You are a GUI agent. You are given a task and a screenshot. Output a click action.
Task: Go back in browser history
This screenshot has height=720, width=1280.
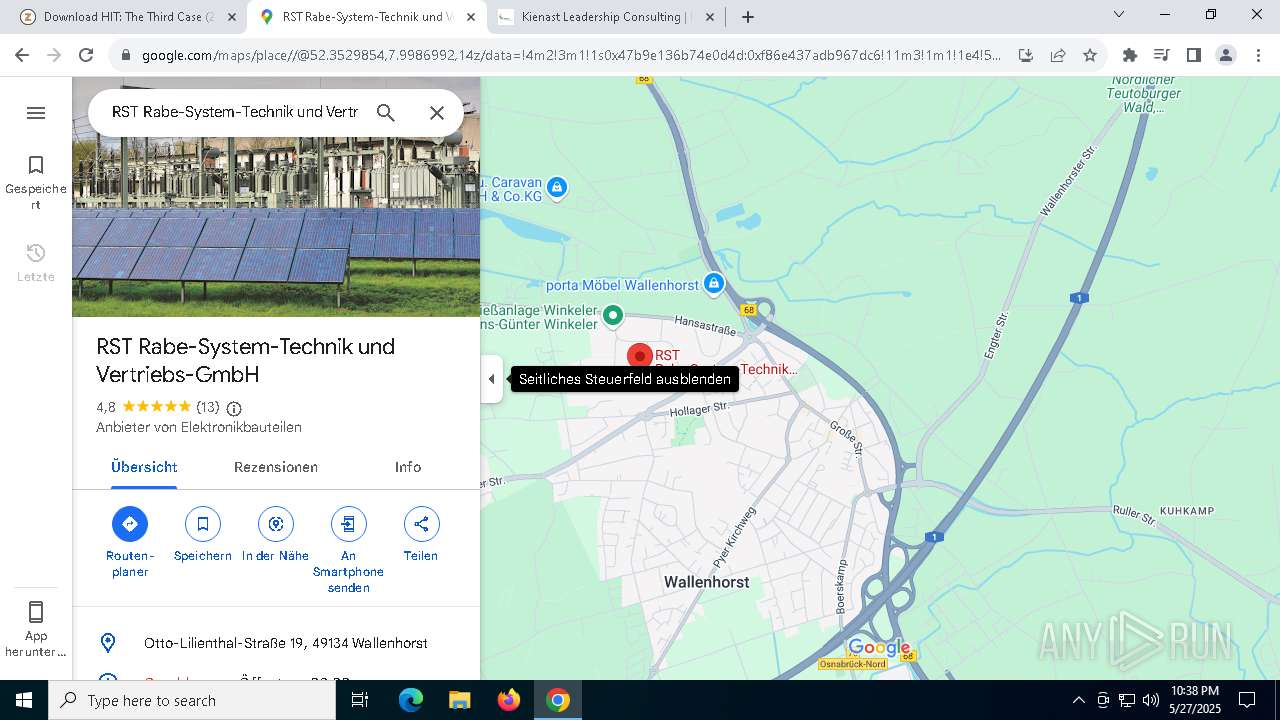pos(22,55)
